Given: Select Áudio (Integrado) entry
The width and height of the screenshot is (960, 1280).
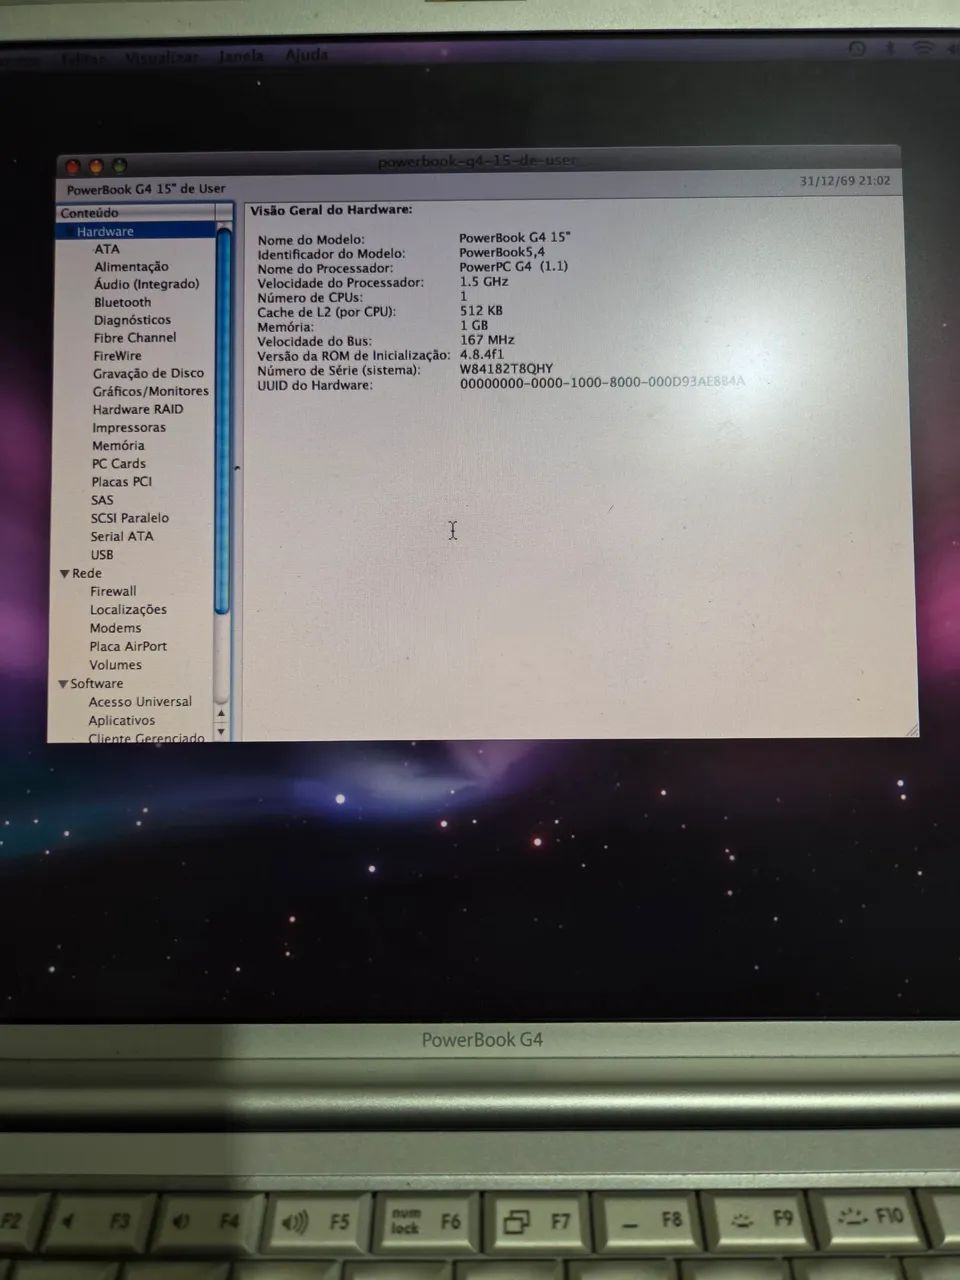Looking at the screenshot, I should click(146, 284).
